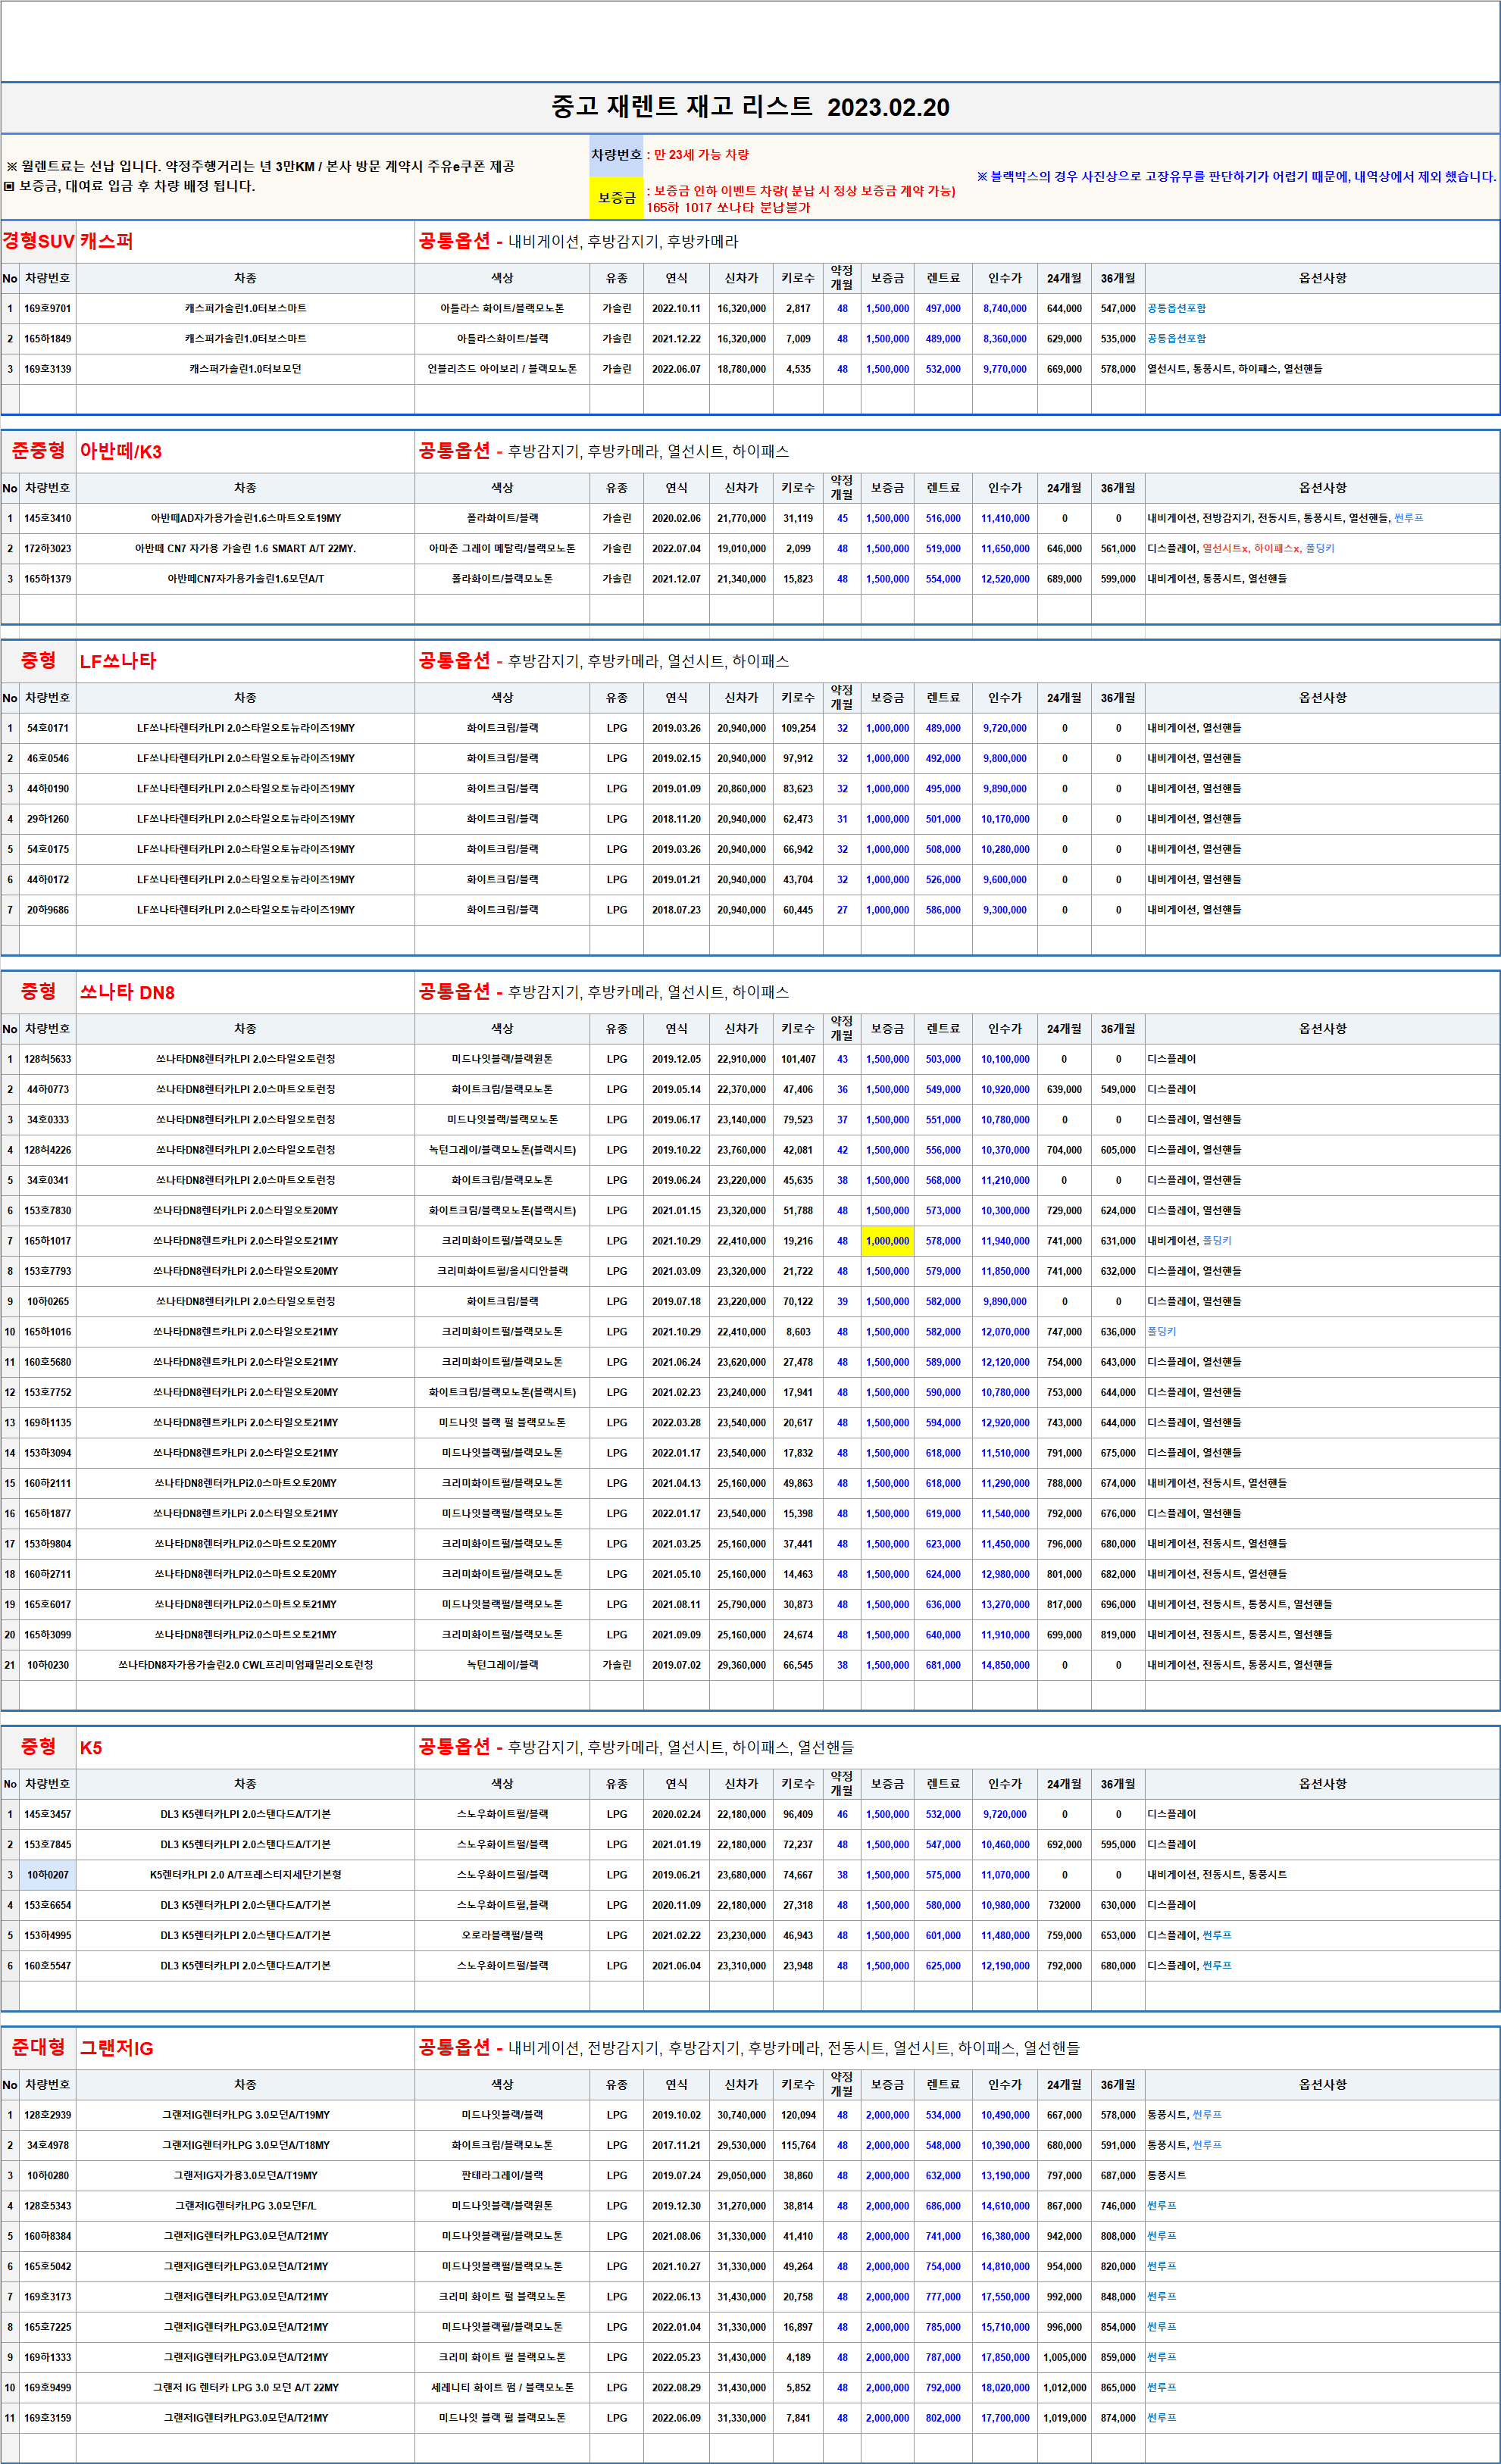
Task: Select car number 165호6017
Action: click(48, 1605)
